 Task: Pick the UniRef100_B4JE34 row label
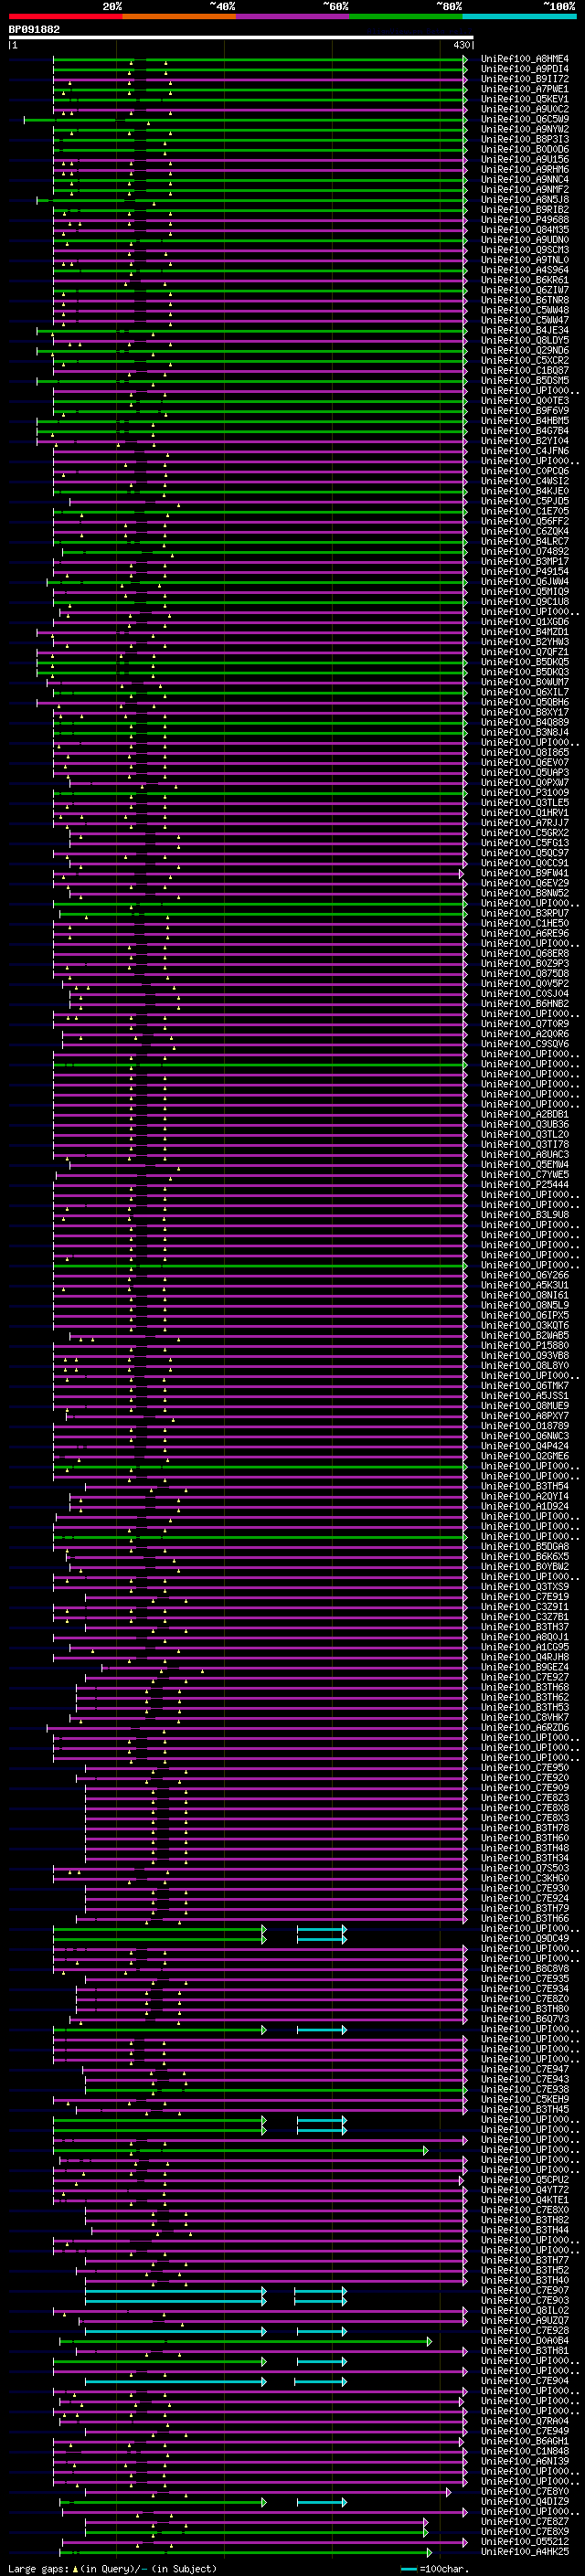pyautogui.click(x=525, y=330)
